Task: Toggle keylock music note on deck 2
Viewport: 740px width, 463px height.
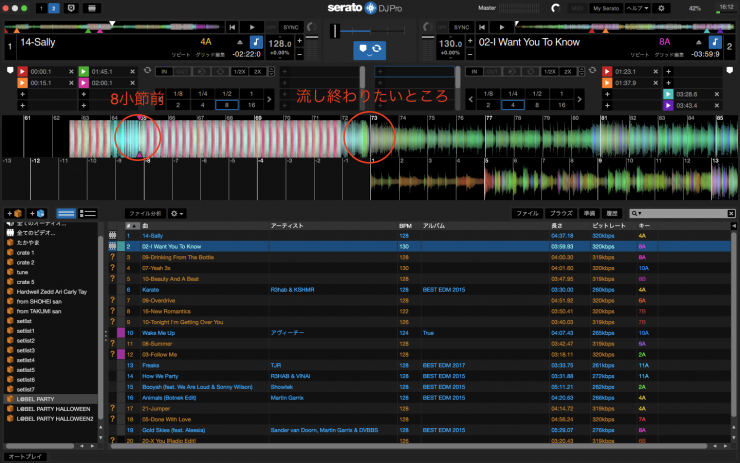Action: pos(715,42)
